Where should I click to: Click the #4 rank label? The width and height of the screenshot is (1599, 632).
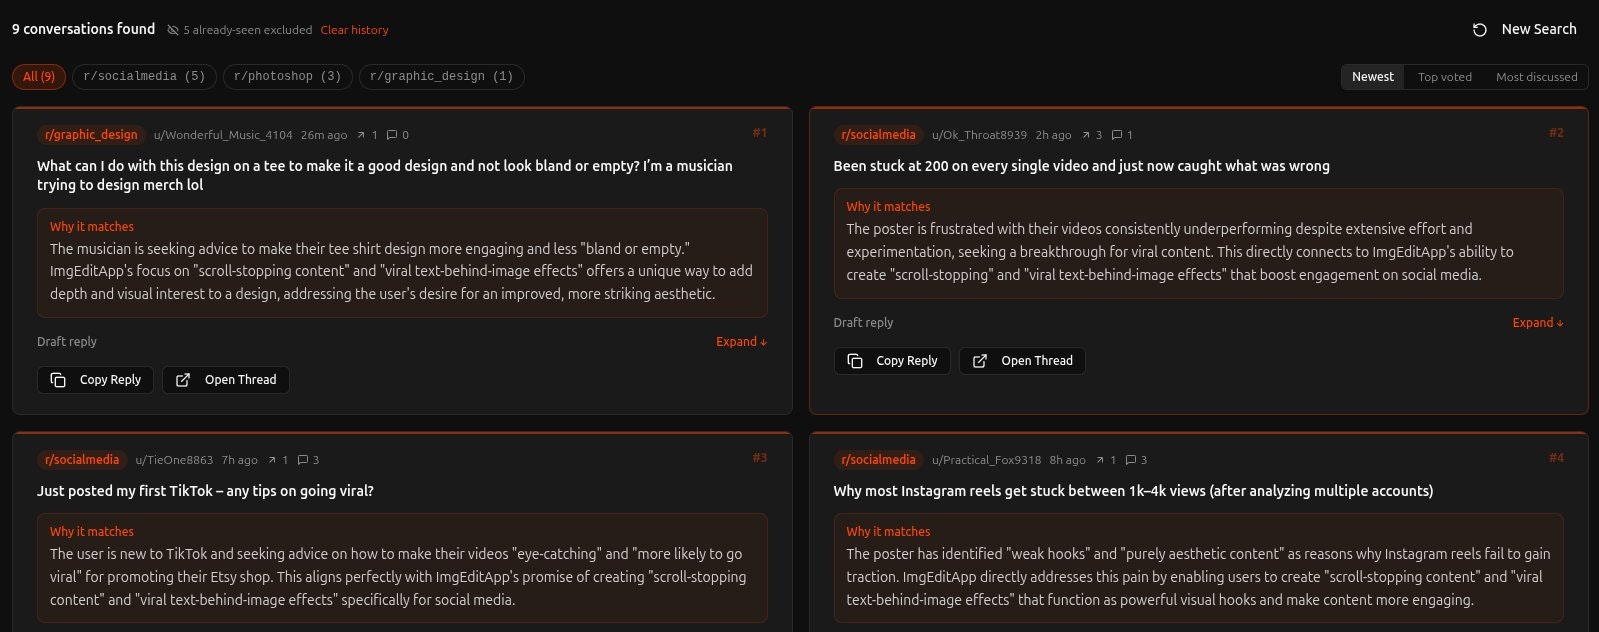click(x=1556, y=458)
